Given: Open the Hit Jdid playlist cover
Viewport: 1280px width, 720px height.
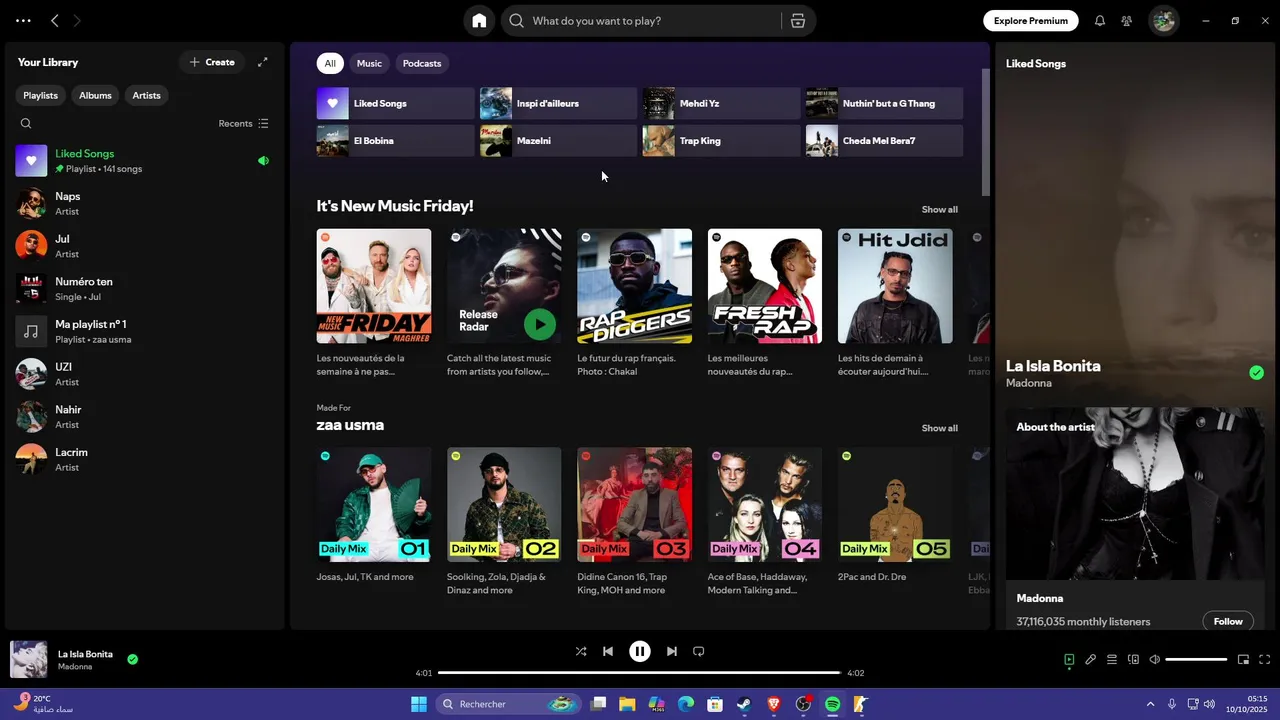Looking at the screenshot, I should point(895,286).
